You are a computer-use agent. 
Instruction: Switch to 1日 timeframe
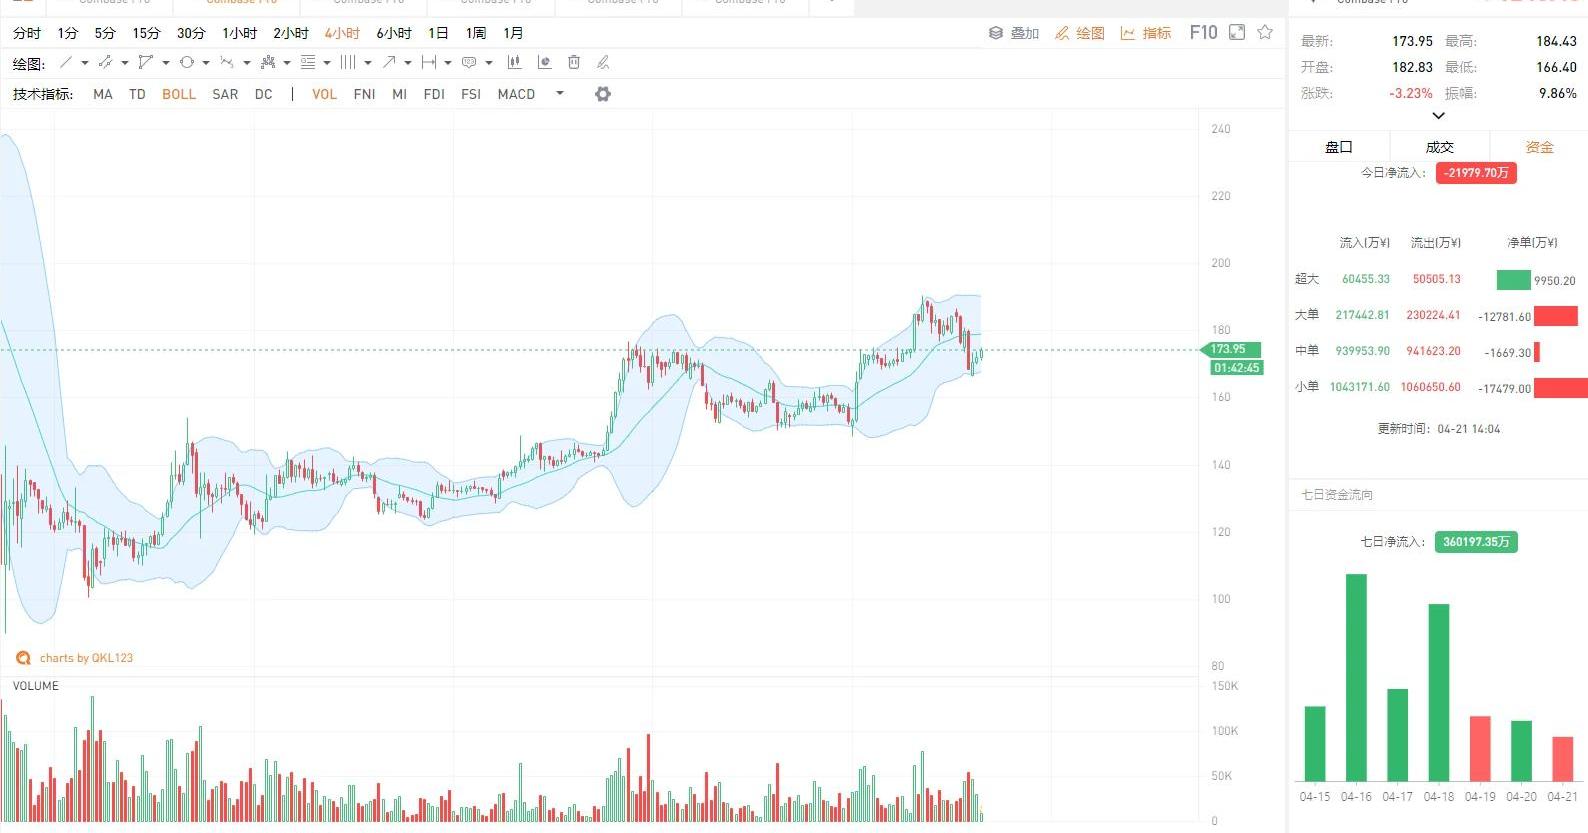click(438, 33)
